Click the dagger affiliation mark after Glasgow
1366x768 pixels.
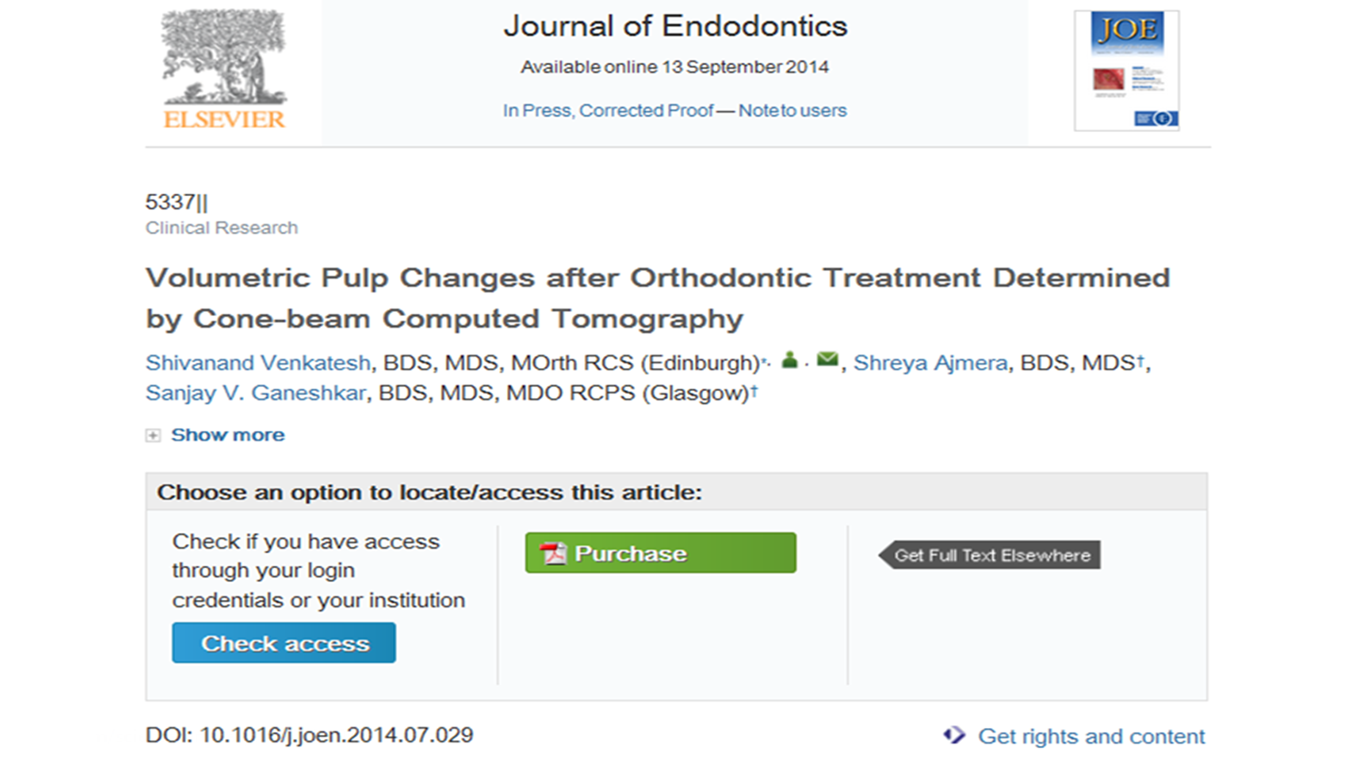[754, 390]
